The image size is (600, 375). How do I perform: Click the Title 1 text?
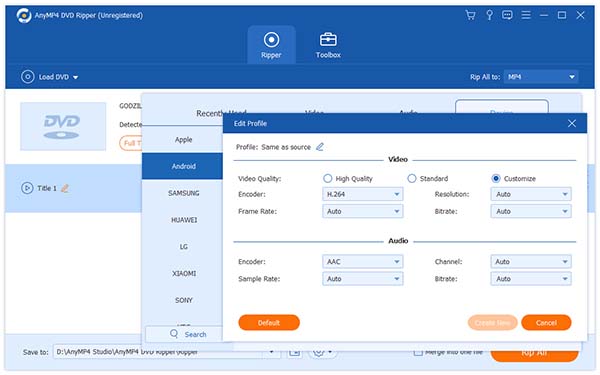[x=47, y=188]
